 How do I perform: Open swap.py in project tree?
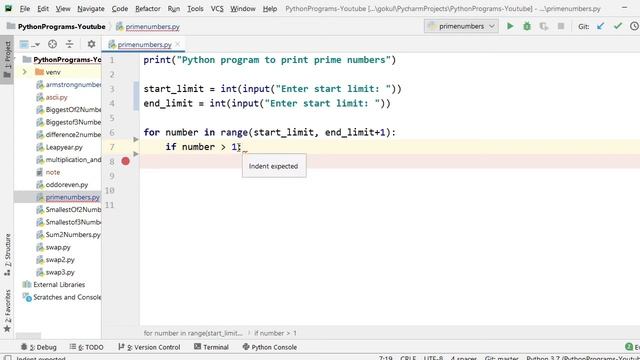pos(58,247)
